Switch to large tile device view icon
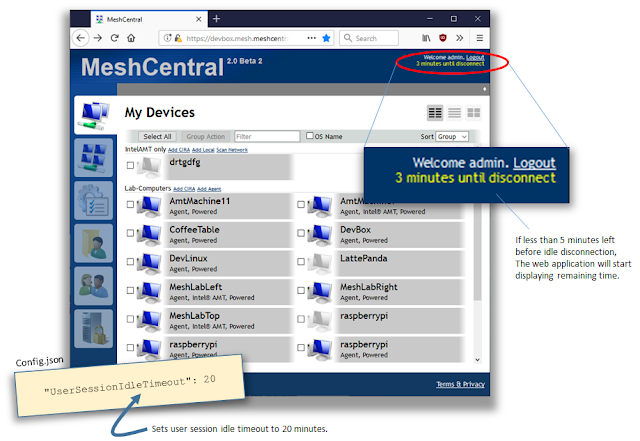Image resolution: width=640 pixels, height=441 pixels. (x=473, y=113)
